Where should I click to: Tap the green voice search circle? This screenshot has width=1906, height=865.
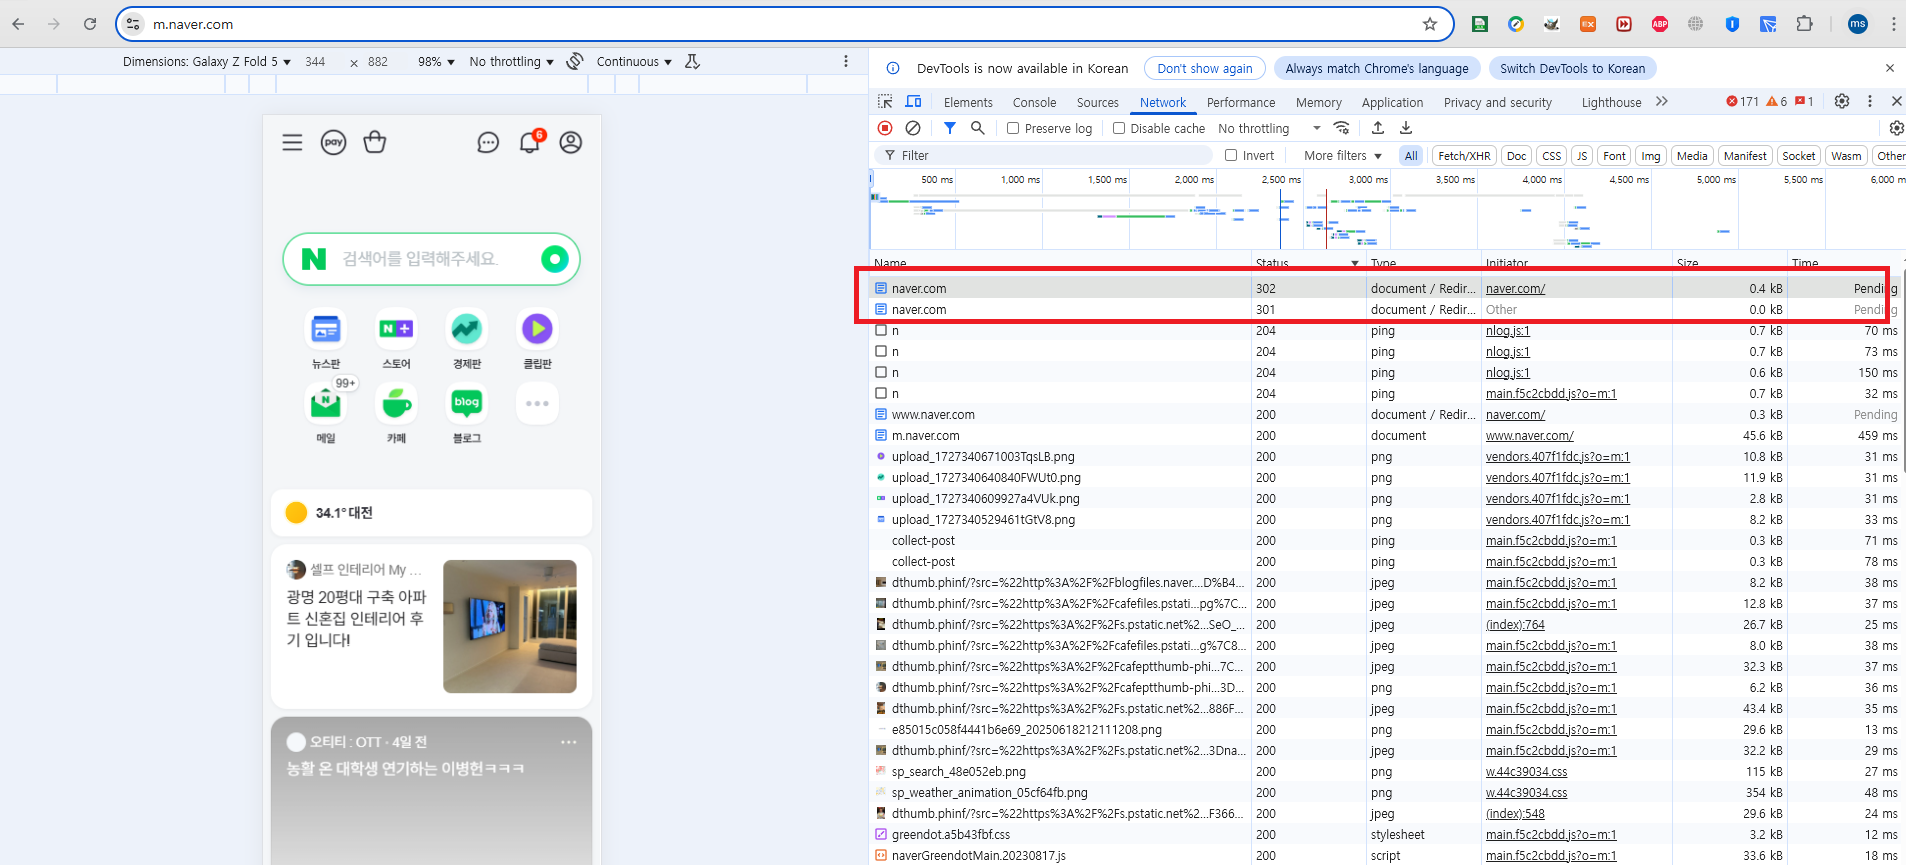click(555, 259)
